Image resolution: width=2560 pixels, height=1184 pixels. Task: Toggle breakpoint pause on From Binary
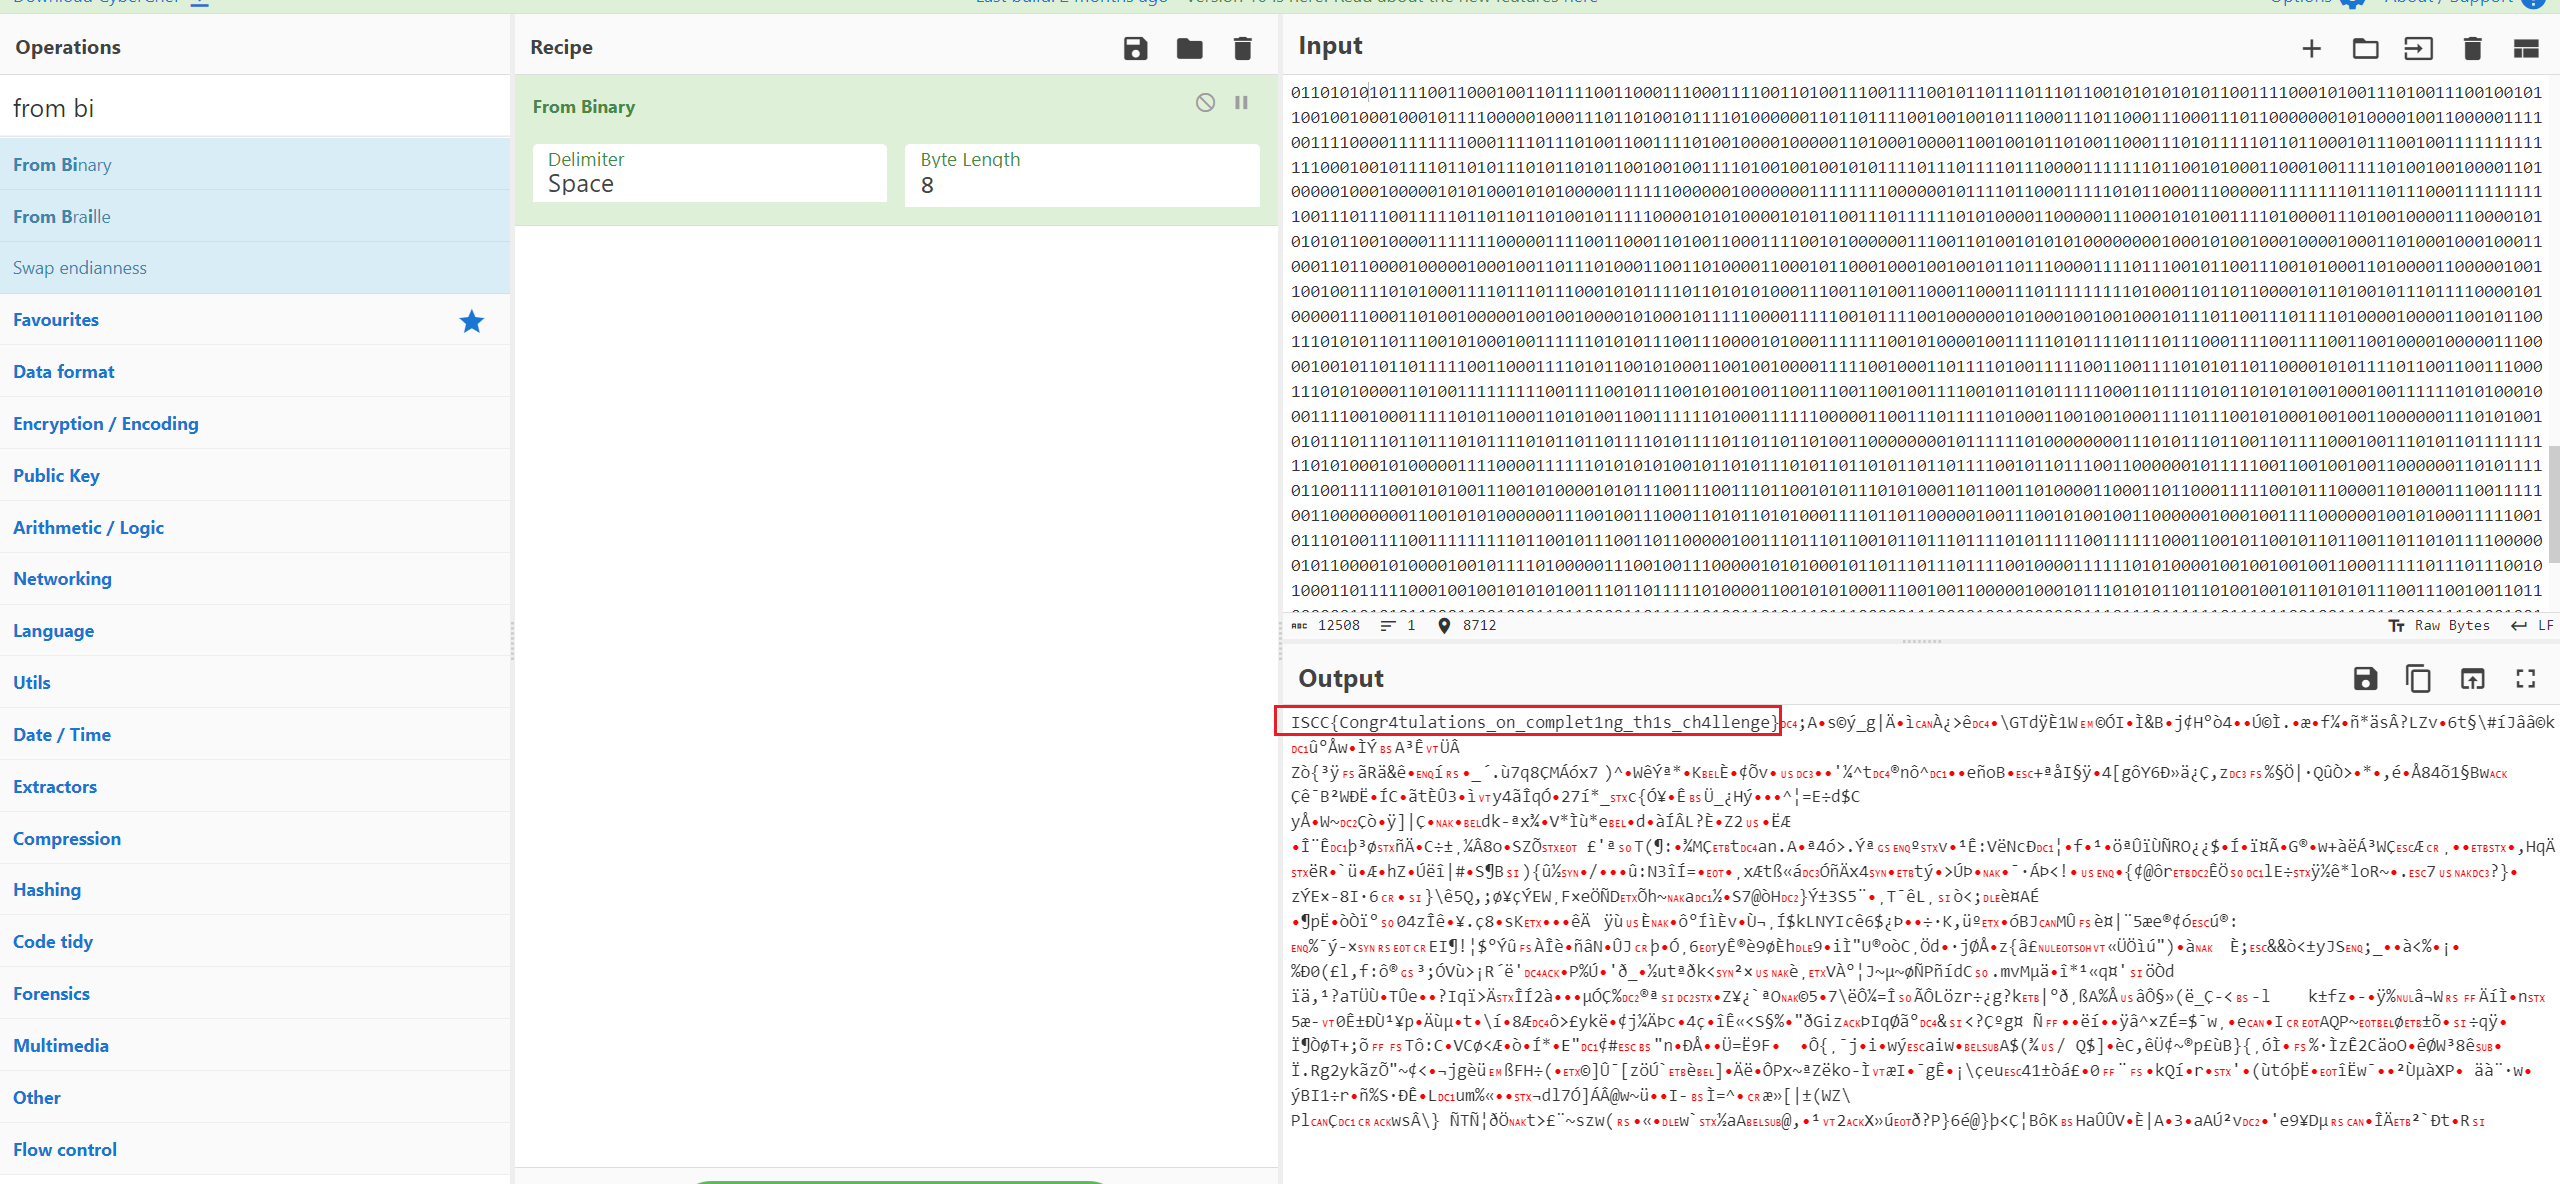pyautogui.click(x=1241, y=102)
